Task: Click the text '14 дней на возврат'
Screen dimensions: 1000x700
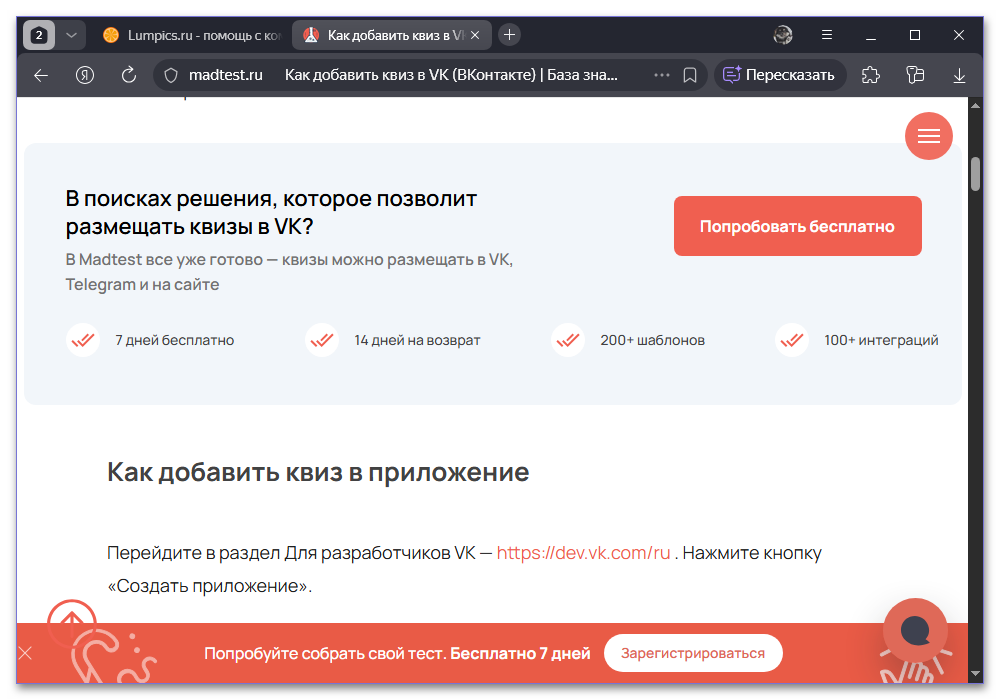Action: pyautogui.click(x=417, y=340)
